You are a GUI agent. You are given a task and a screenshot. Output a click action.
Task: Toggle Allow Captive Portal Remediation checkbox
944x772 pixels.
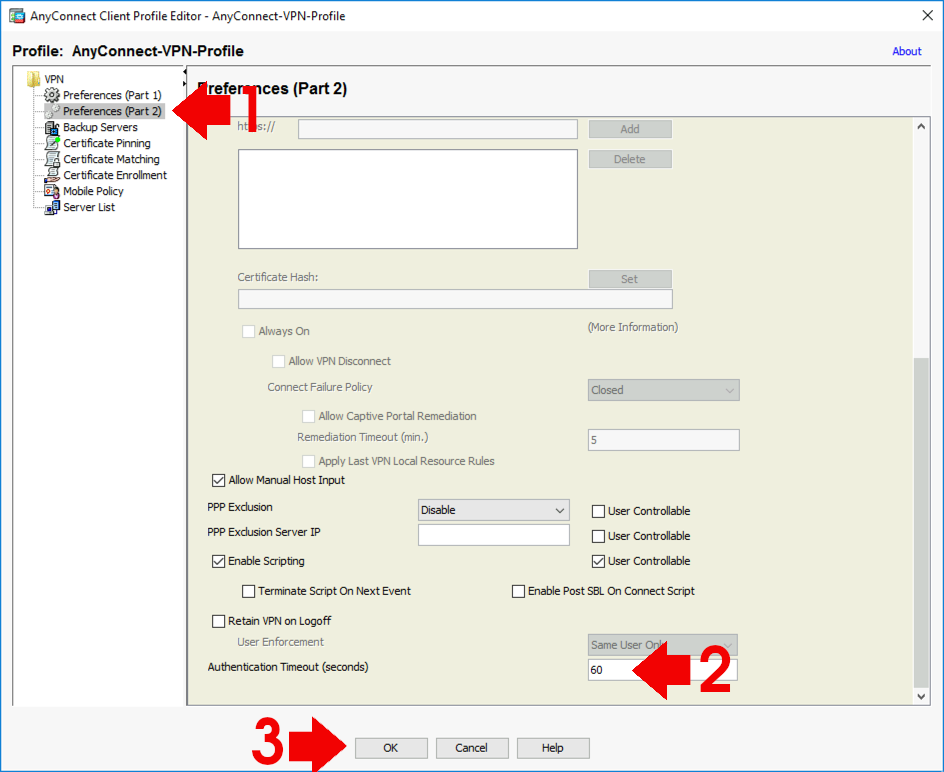point(308,416)
